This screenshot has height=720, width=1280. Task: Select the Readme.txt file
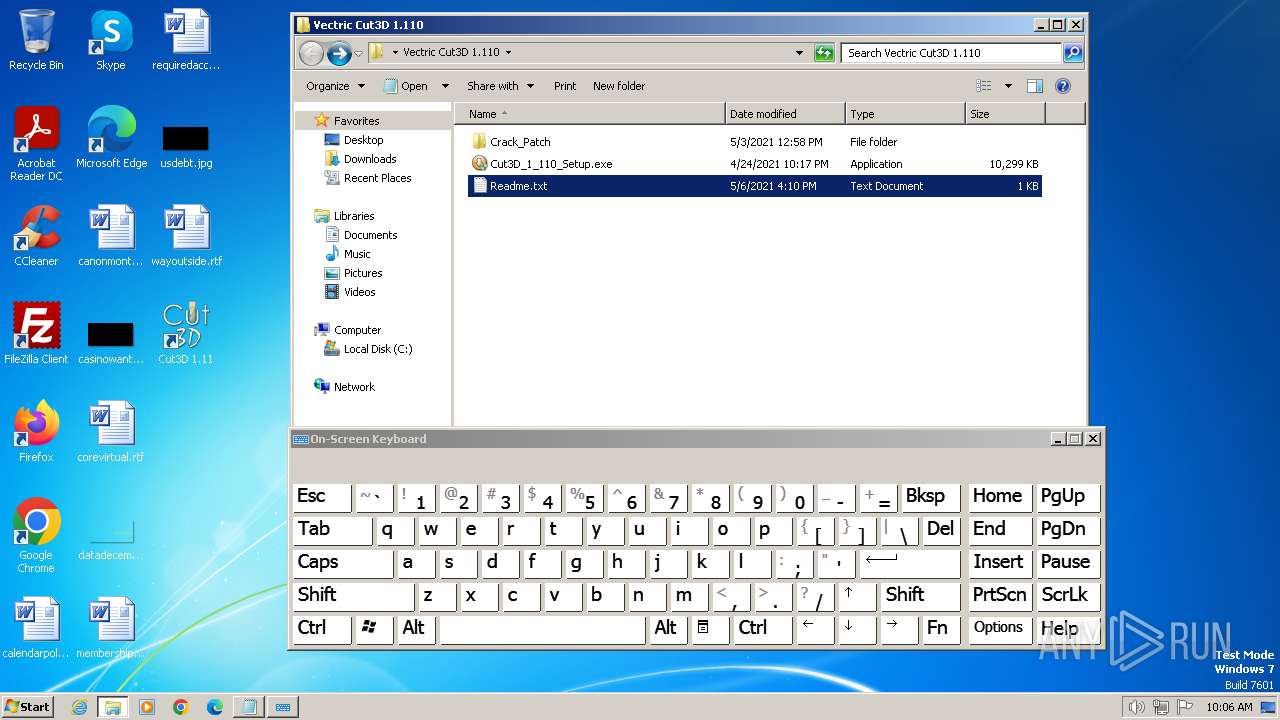755,186
